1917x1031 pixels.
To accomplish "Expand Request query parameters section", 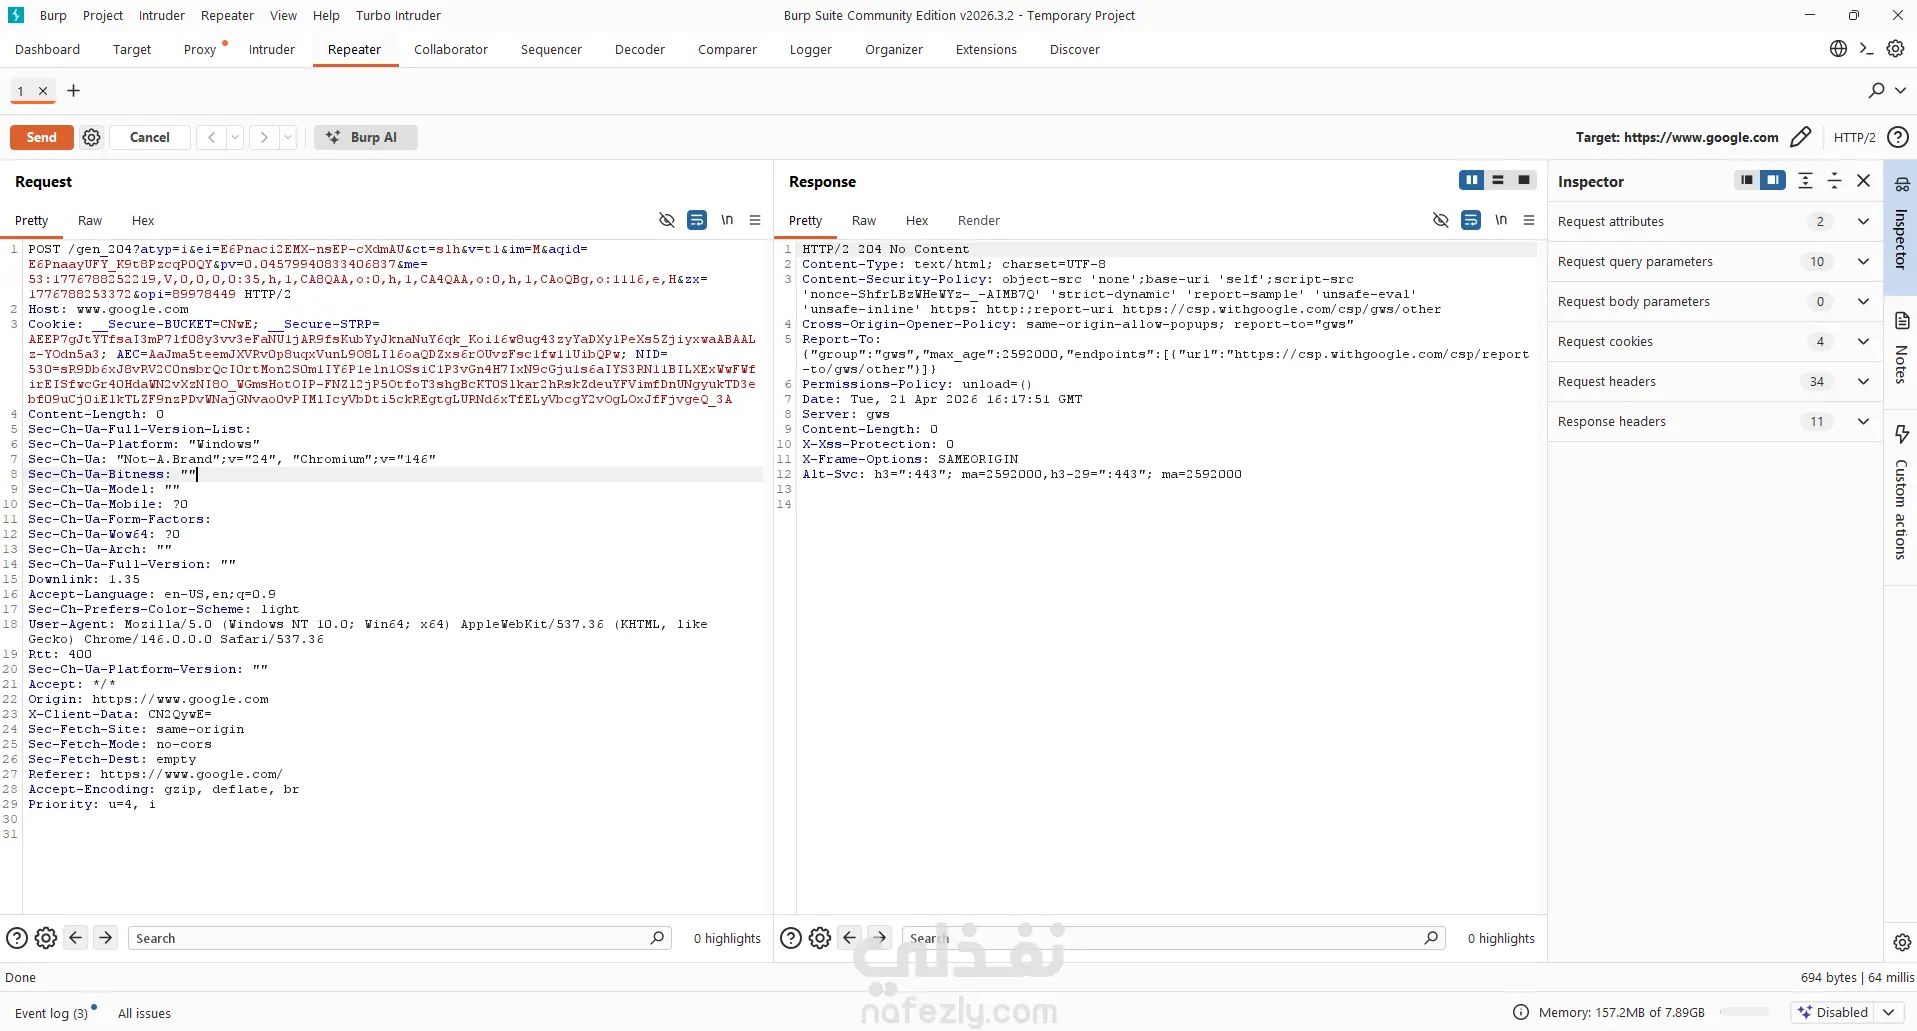I will tap(1715, 261).
